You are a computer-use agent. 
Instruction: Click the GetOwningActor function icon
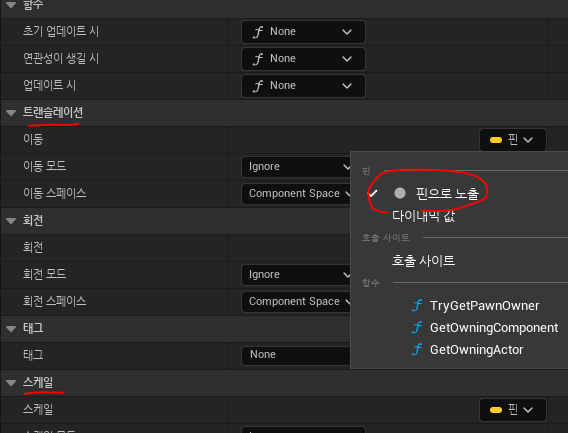click(x=417, y=350)
